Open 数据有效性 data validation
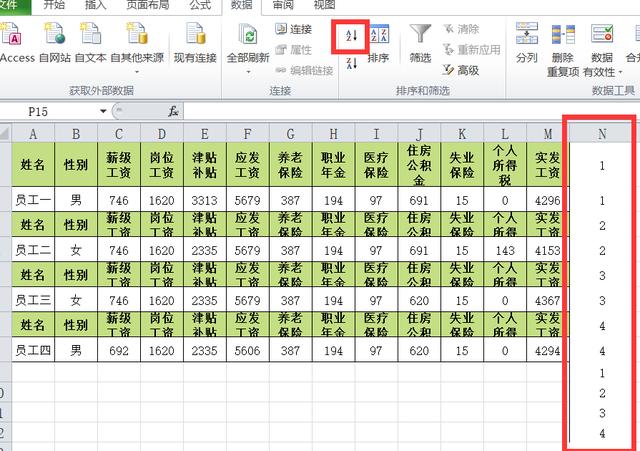Viewport: 640px width, 451px height. (x=602, y=50)
